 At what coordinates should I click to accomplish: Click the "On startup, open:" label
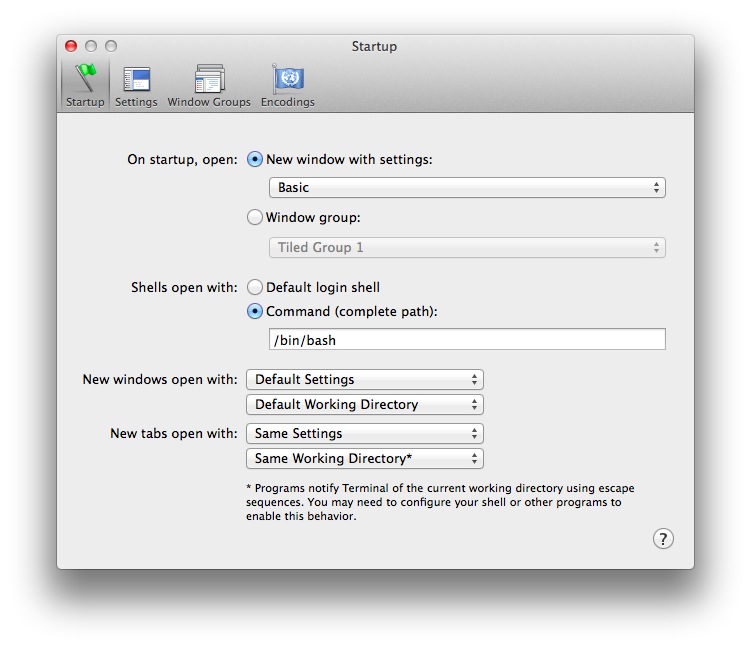click(x=182, y=159)
